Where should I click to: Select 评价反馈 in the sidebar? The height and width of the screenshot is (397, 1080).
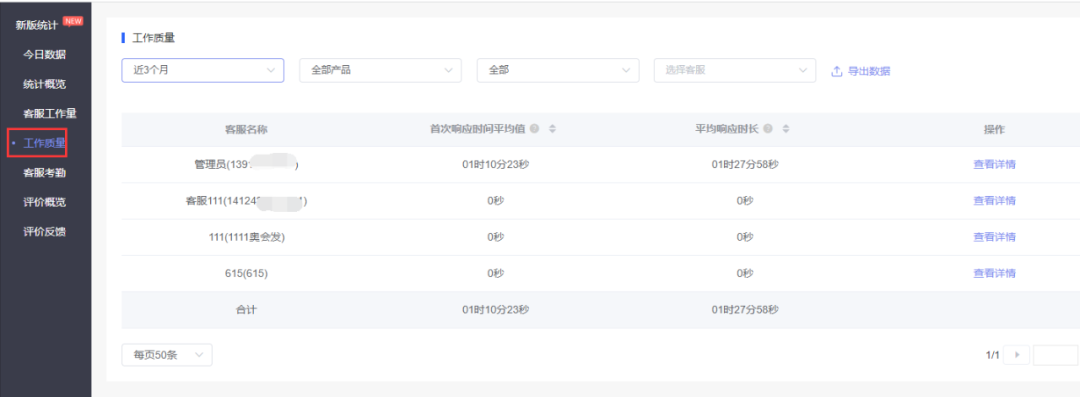(45, 232)
